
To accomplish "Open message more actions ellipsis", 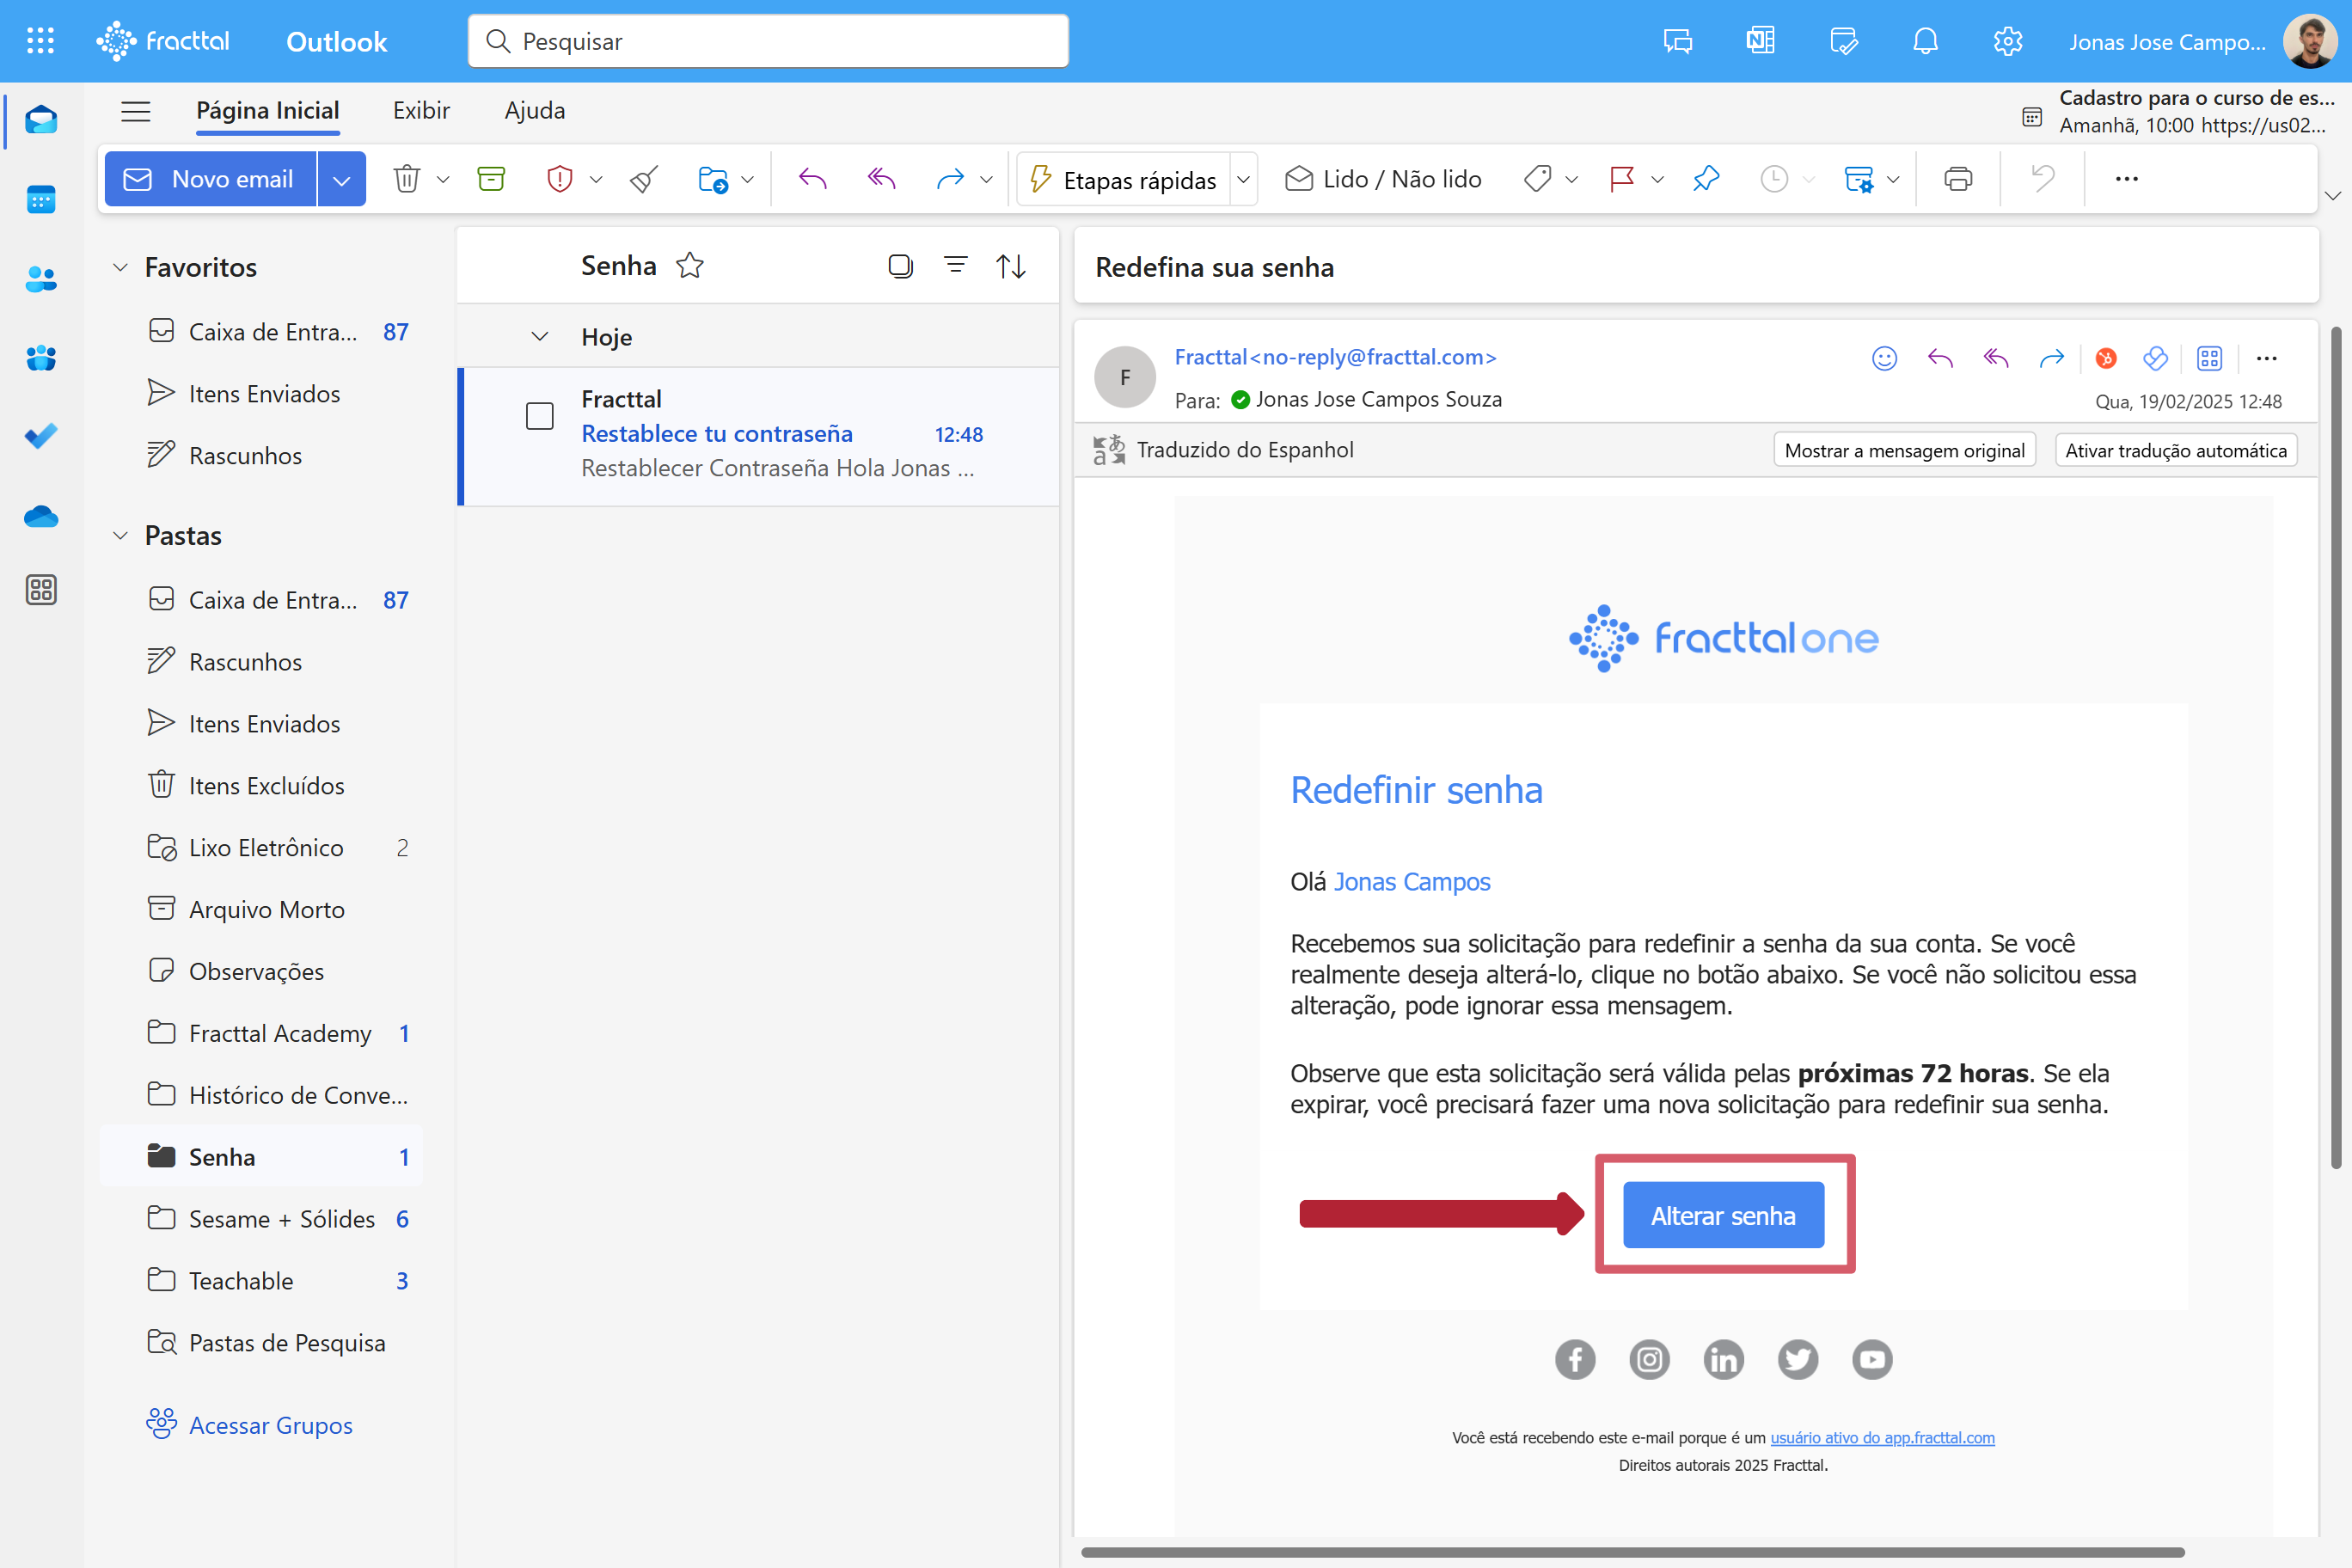I will tap(2267, 358).
